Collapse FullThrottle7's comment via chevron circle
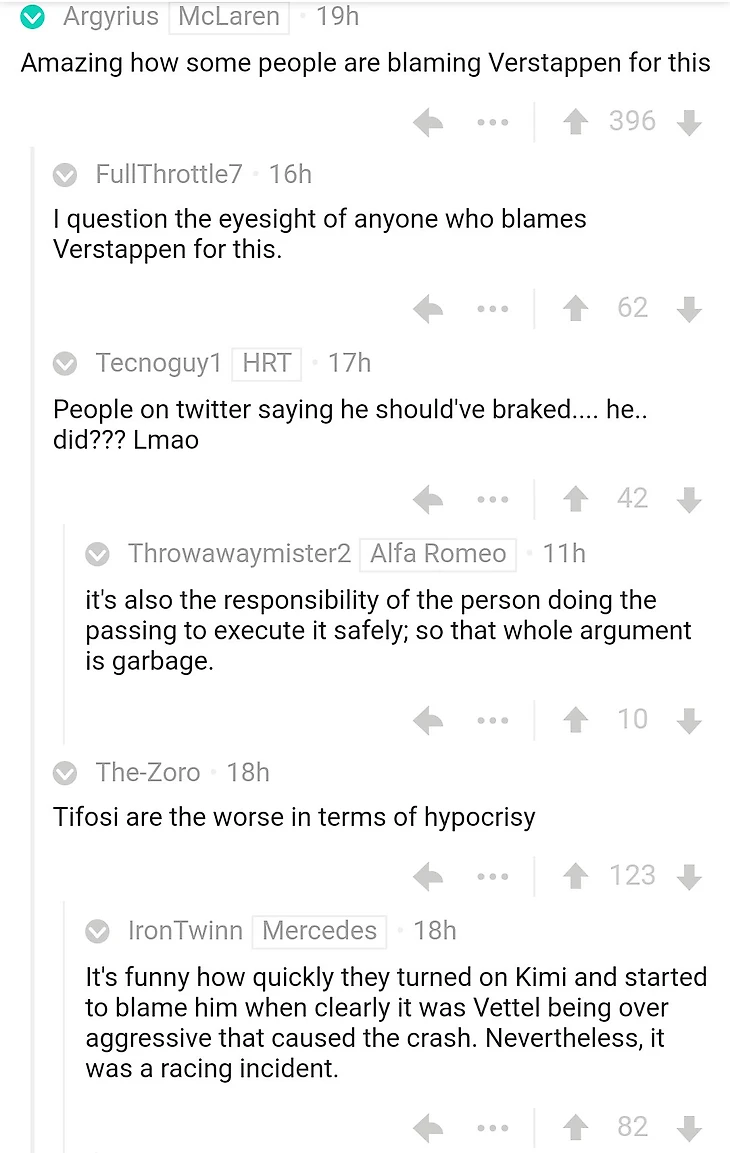This screenshot has height=1153, width=730. click(65, 176)
